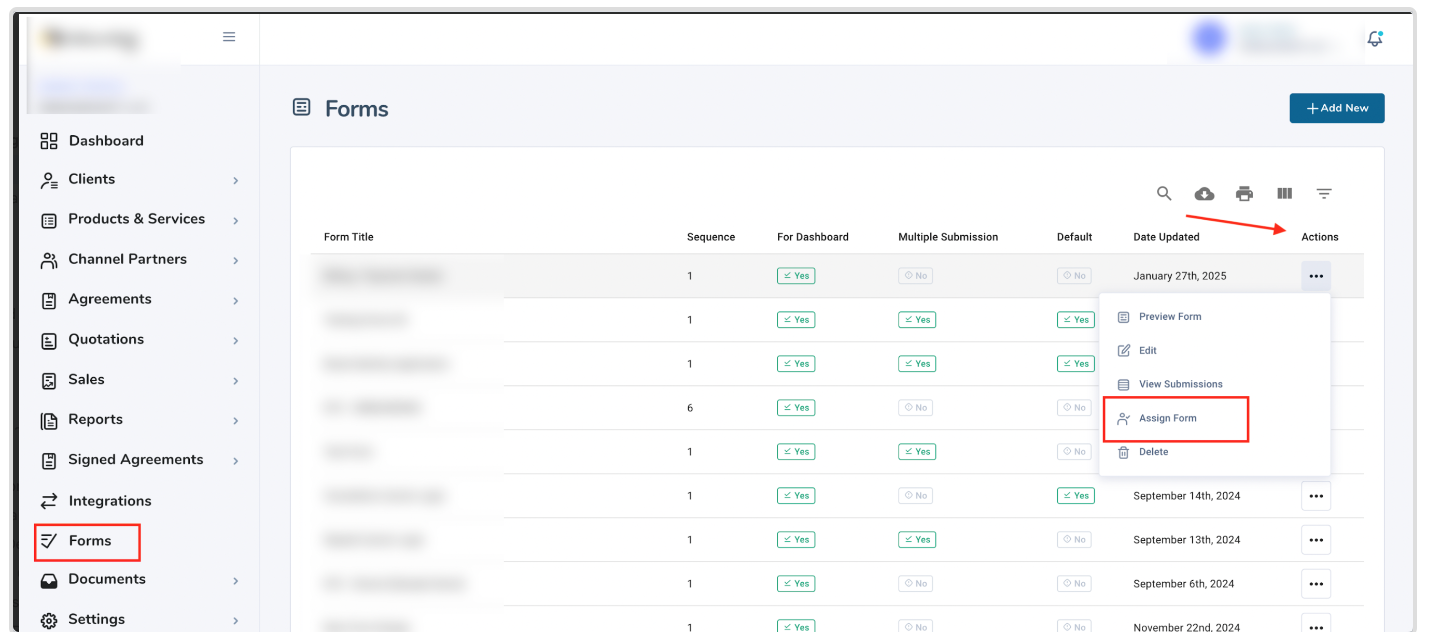The image size is (1429, 632).
Task: Toggle the For Dashboard Yes badge on first row
Action: click(x=795, y=275)
